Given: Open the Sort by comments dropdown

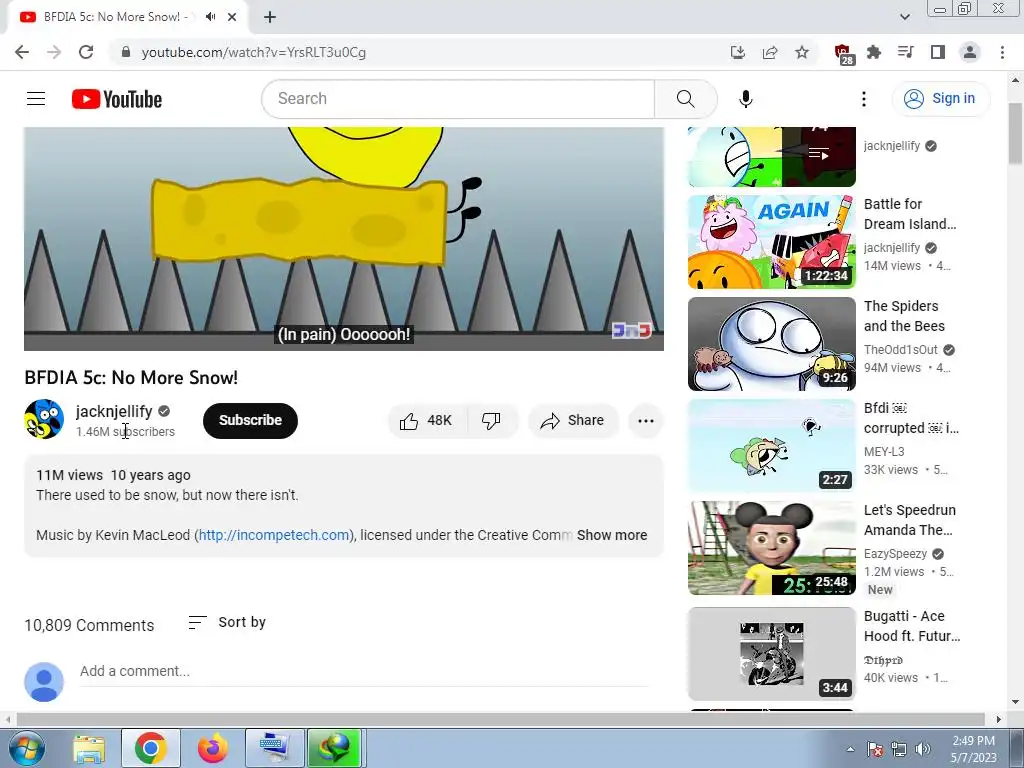Looking at the screenshot, I should click(227, 622).
